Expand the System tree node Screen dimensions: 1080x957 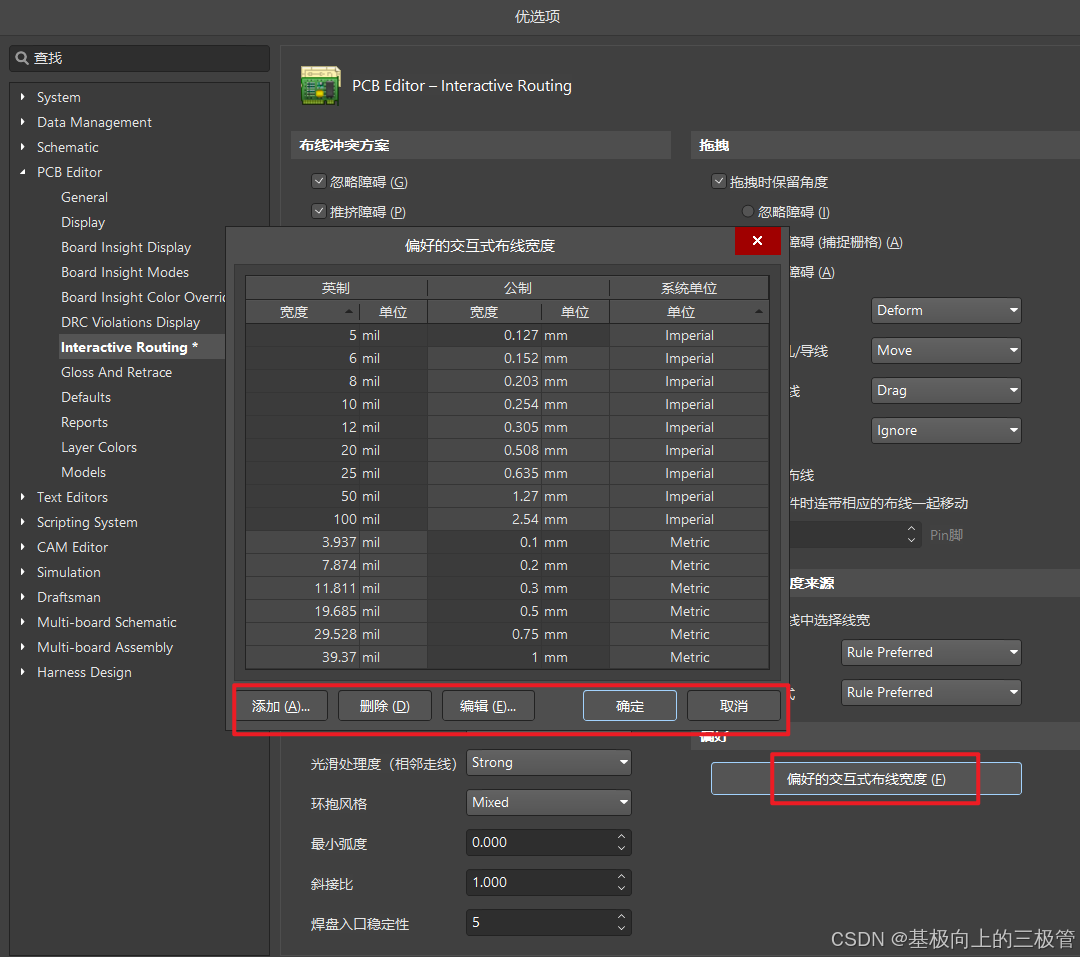(x=23, y=97)
